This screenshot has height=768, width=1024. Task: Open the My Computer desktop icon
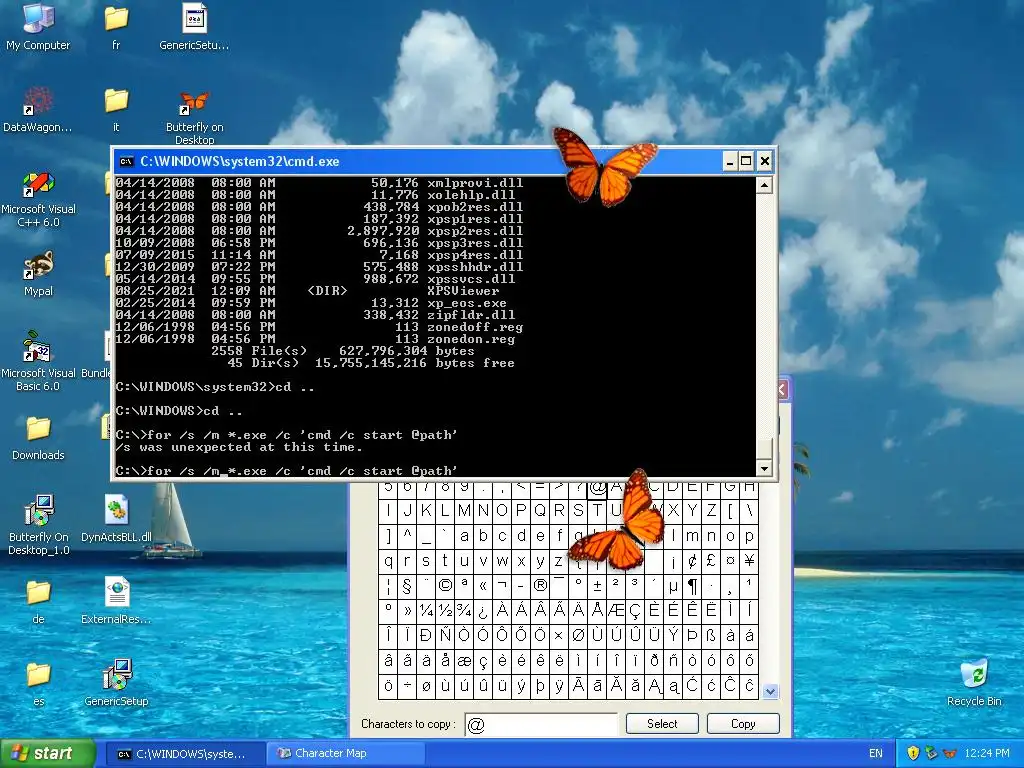point(38,26)
